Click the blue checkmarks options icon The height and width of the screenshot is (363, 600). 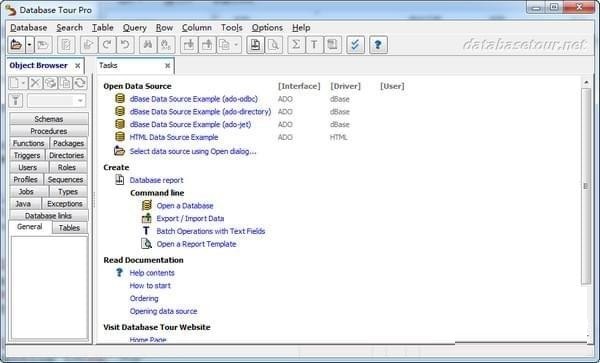(355, 45)
